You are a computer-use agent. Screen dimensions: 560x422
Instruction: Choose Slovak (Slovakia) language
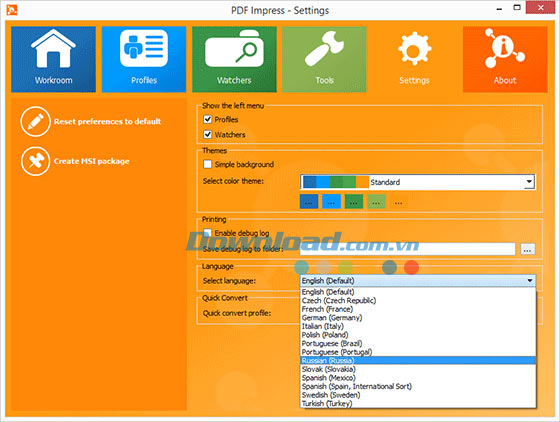(x=418, y=369)
